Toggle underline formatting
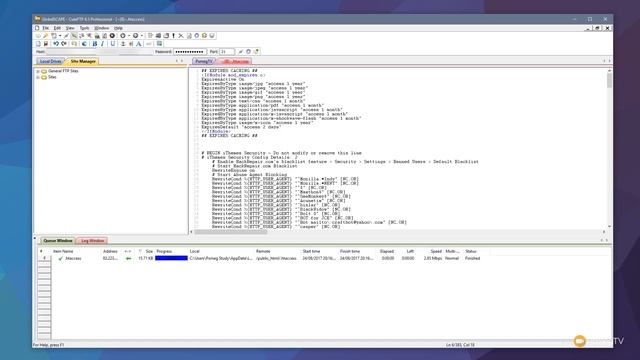Viewport: 640px width, 360px height. coord(113,44)
